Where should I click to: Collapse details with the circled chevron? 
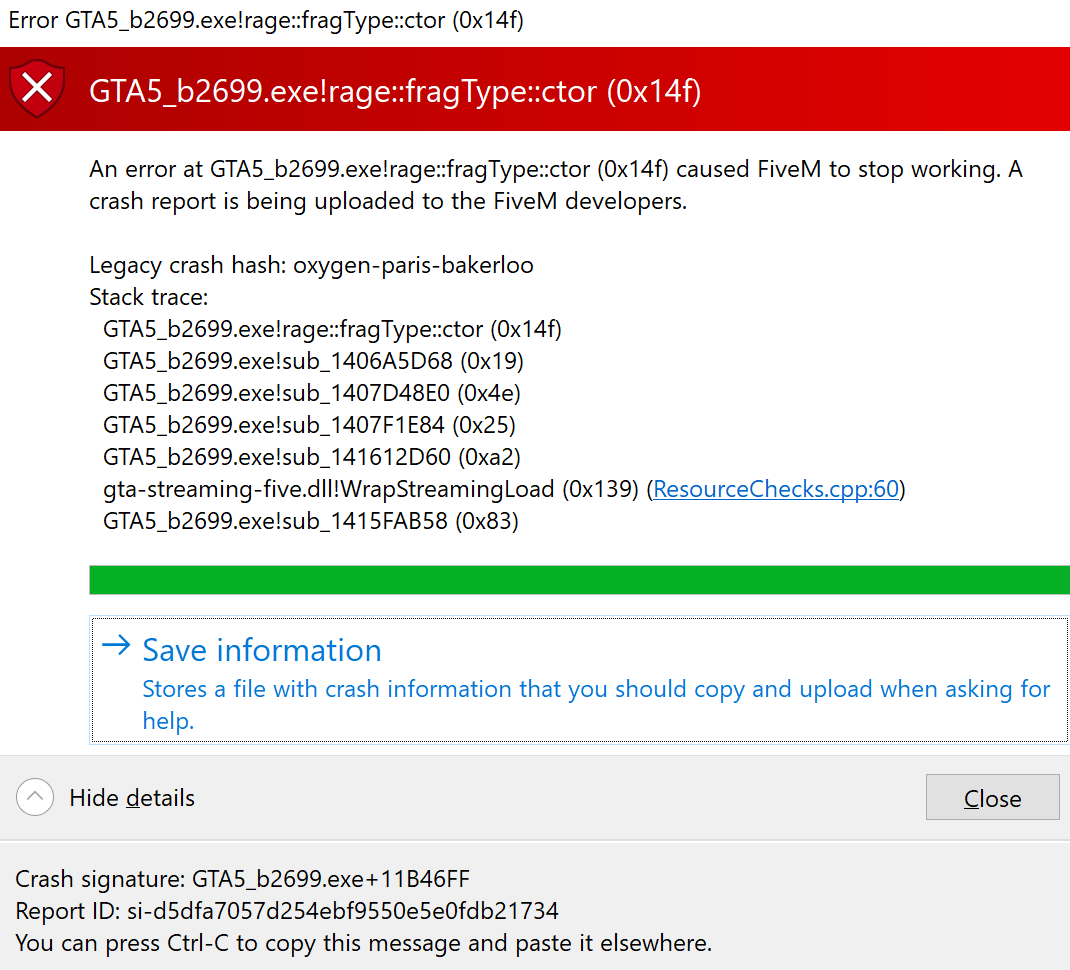coord(35,797)
